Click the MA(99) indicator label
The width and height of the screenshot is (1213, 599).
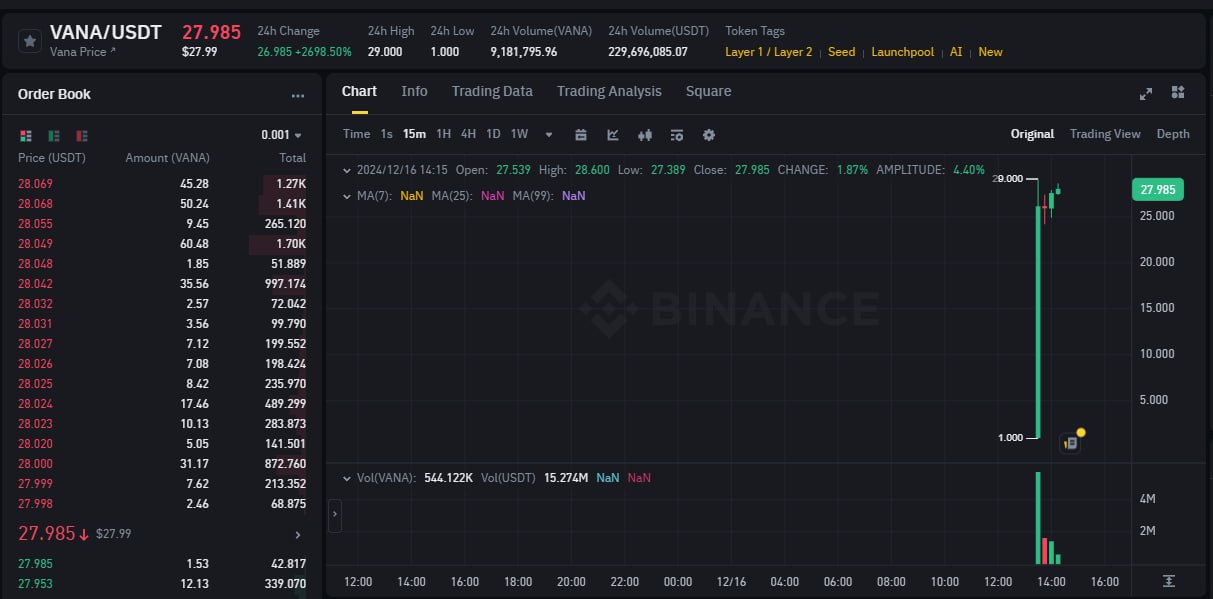(x=531, y=196)
